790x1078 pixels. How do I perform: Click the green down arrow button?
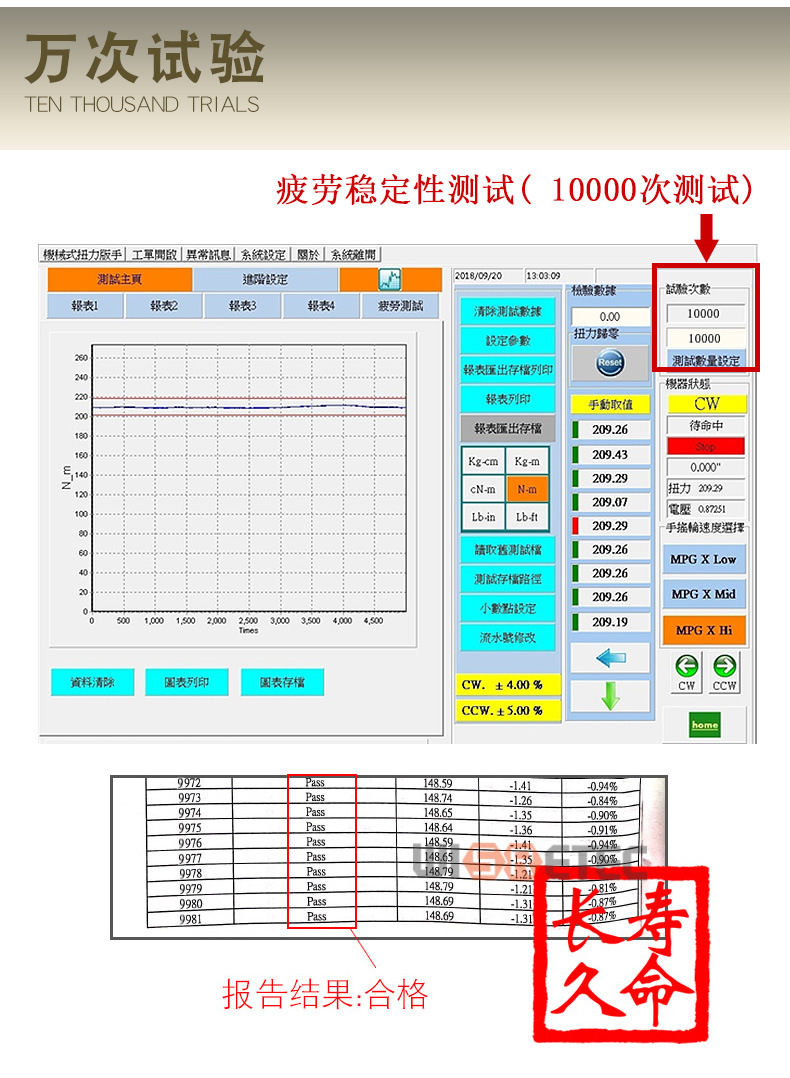pyautogui.click(x=611, y=696)
